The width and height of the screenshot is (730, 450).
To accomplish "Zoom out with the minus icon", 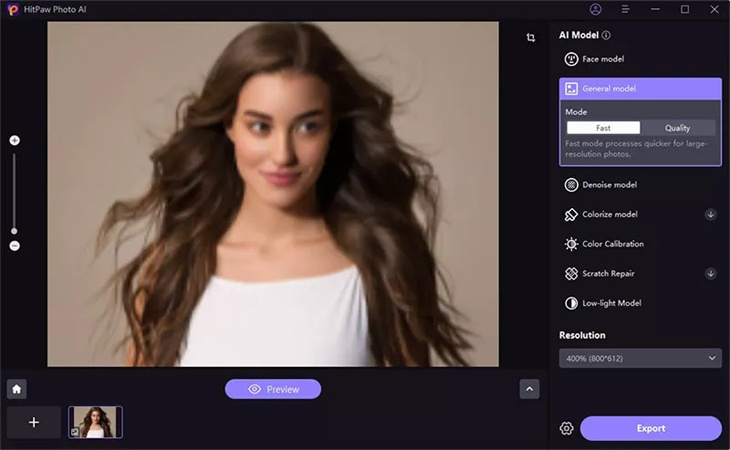I will (x=14, y=246).
